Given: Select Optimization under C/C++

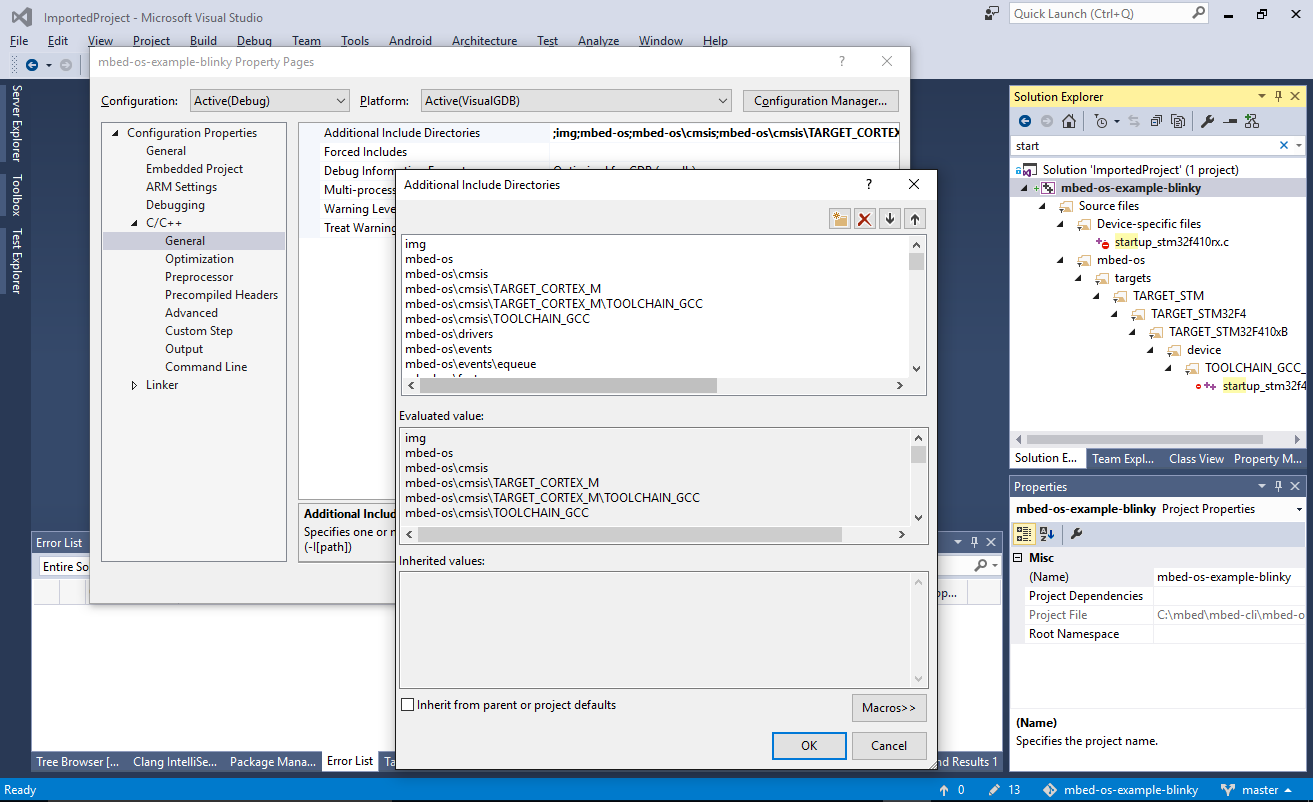Looking at the screenshot, I should coord(199,259).
